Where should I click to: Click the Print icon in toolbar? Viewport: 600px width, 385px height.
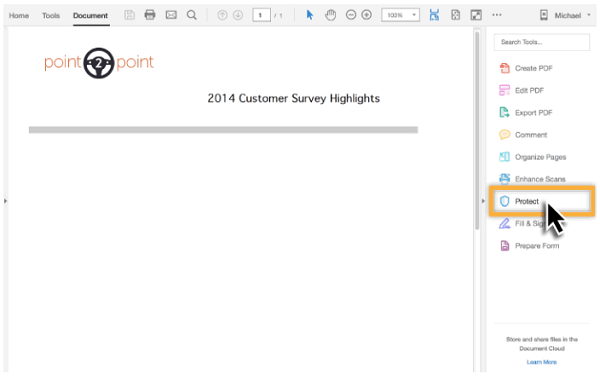point(150,15)
